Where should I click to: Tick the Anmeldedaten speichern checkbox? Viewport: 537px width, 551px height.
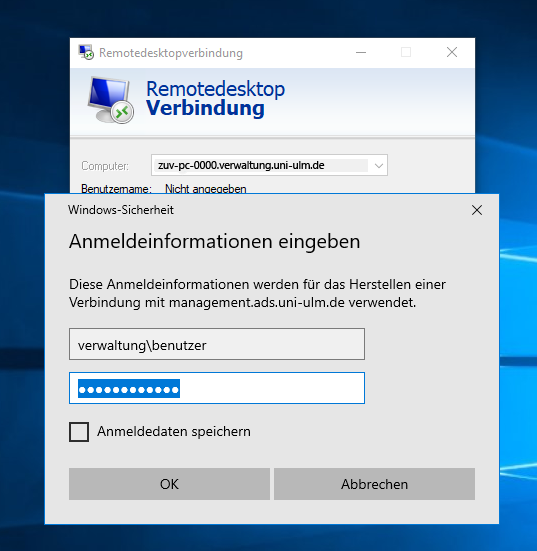(79, 432)
